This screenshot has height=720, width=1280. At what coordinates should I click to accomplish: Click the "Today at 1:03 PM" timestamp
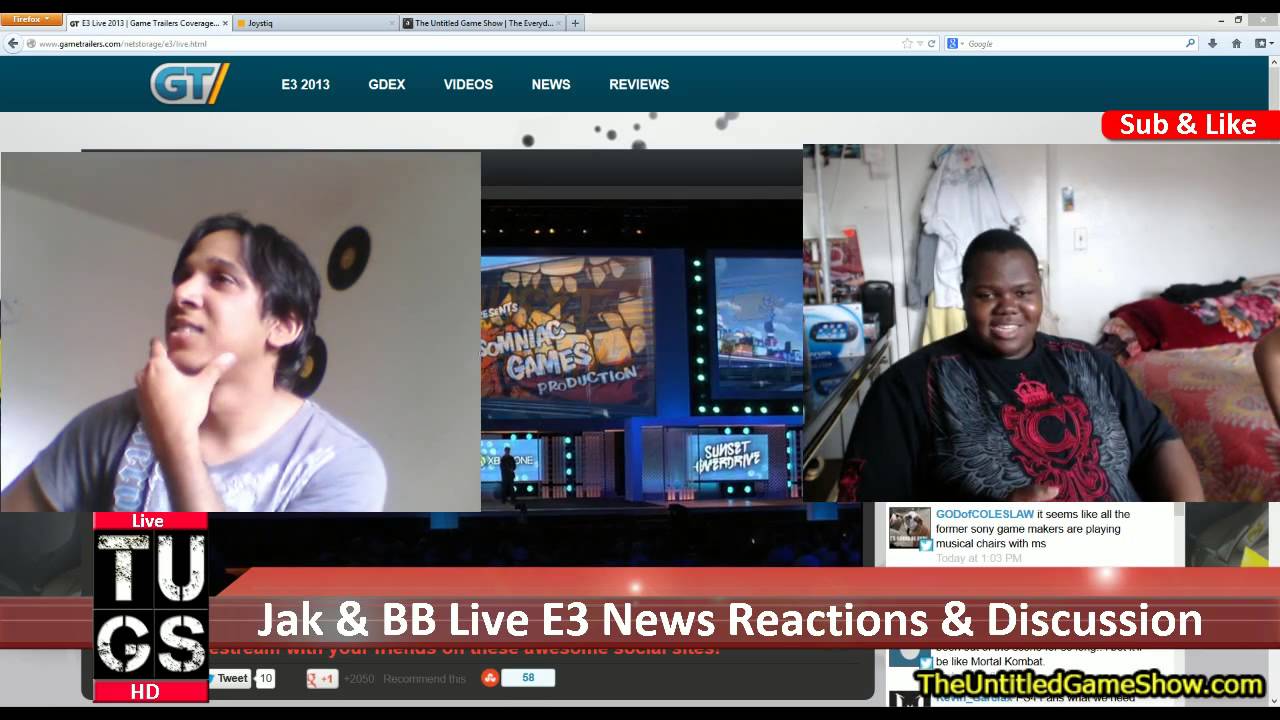[979, 558]
